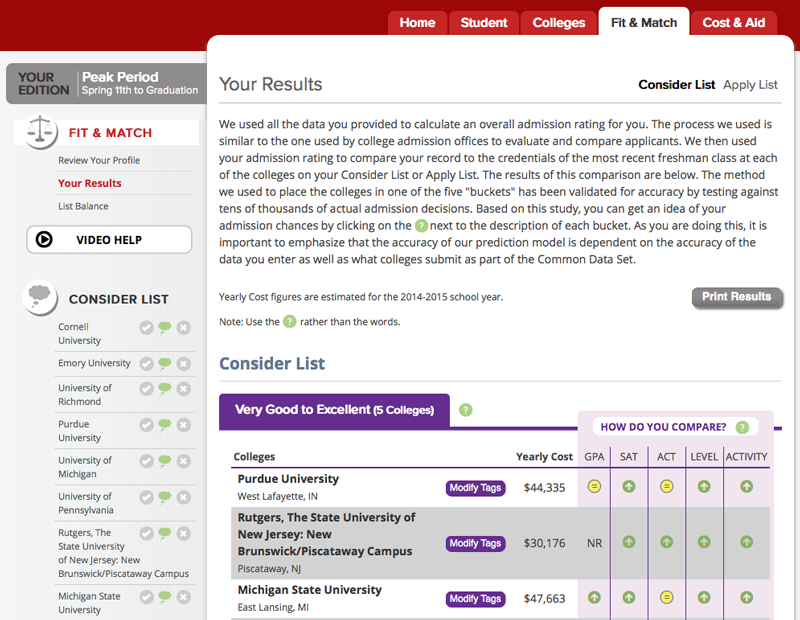The image size is (800, 620).
Task: Open Modify Tags for Rutgers
Action: click(475, 543)
